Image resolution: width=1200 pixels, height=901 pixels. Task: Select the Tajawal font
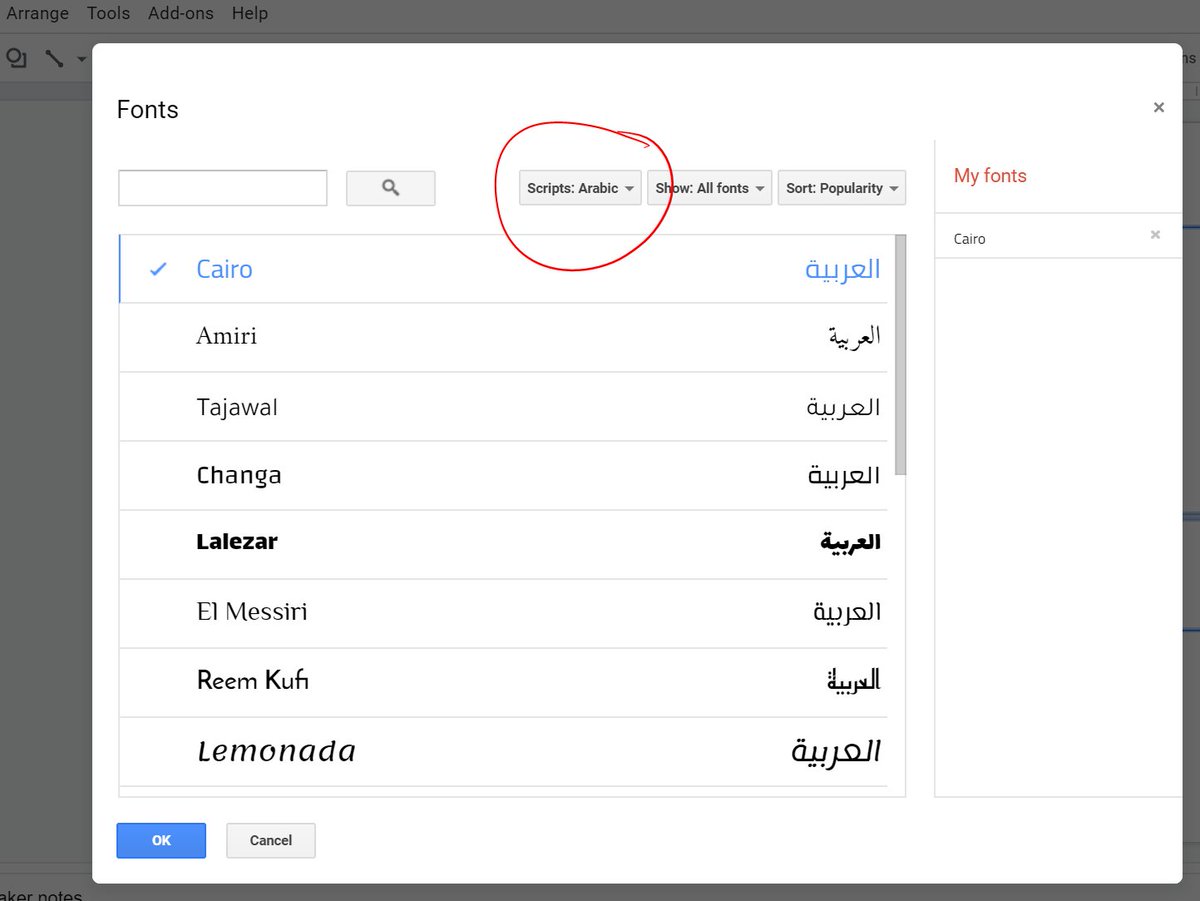[x=503, y=407]
